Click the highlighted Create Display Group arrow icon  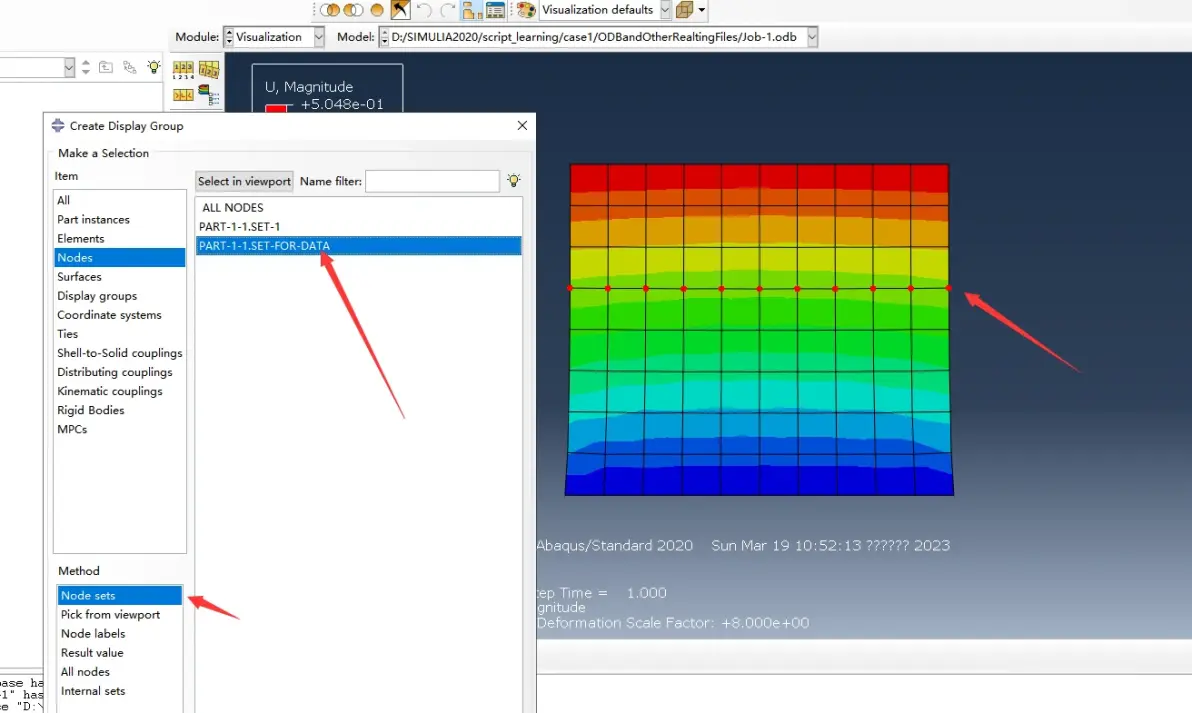click(x=401, y=10)
